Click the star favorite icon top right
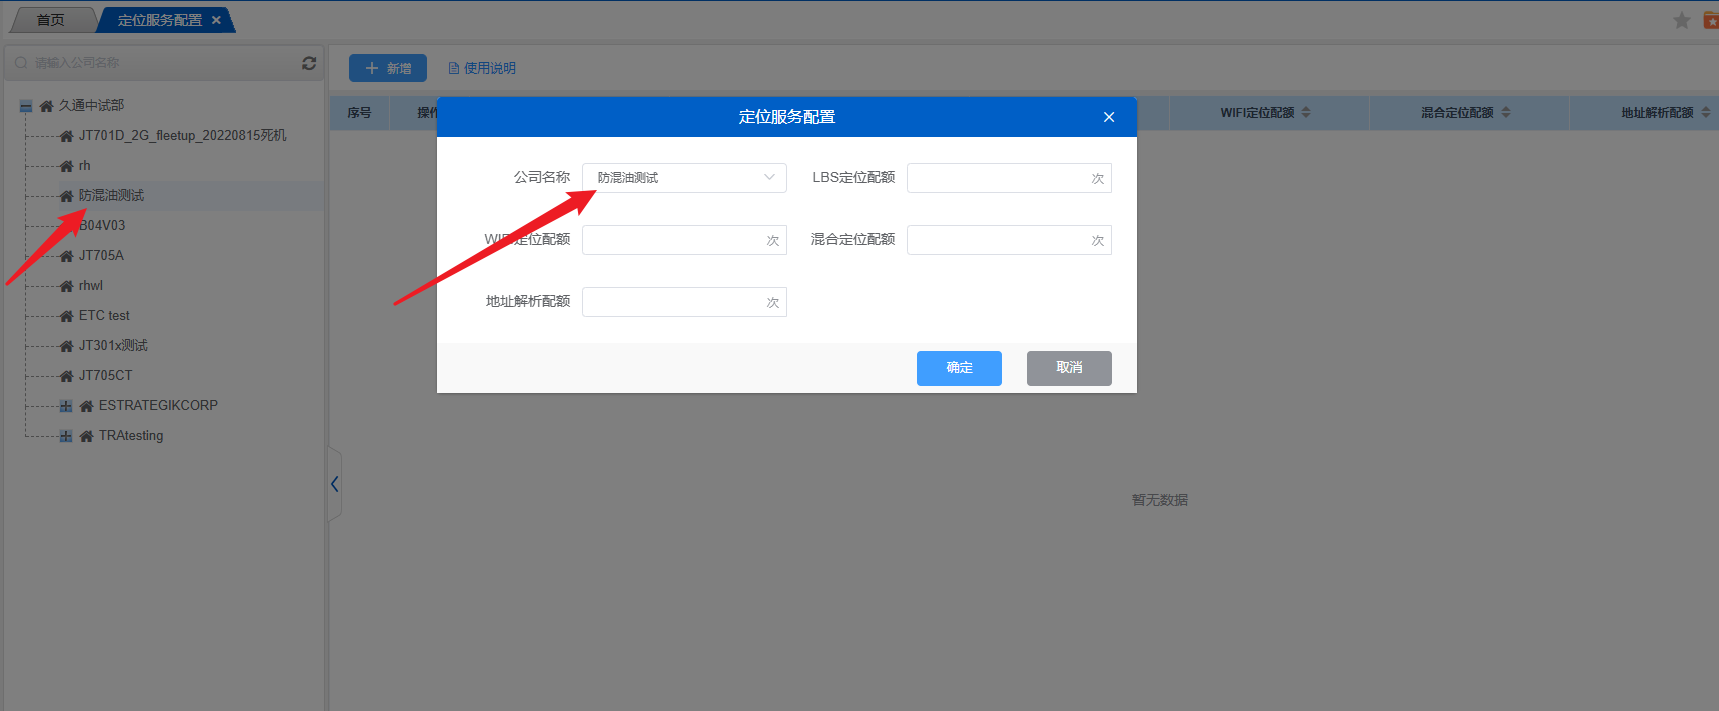This screenshot has height=711, width=1719. (x=1682, y=21)
